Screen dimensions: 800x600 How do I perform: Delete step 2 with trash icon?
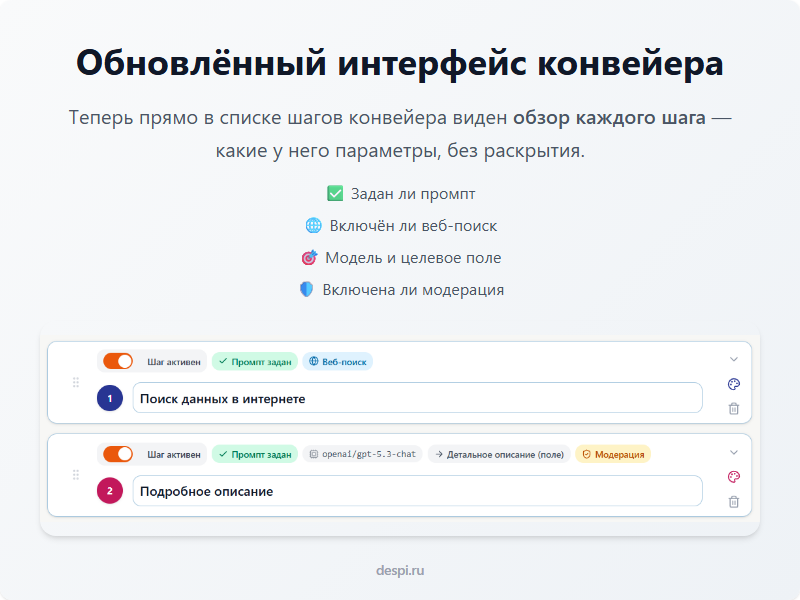pos(734,502)
